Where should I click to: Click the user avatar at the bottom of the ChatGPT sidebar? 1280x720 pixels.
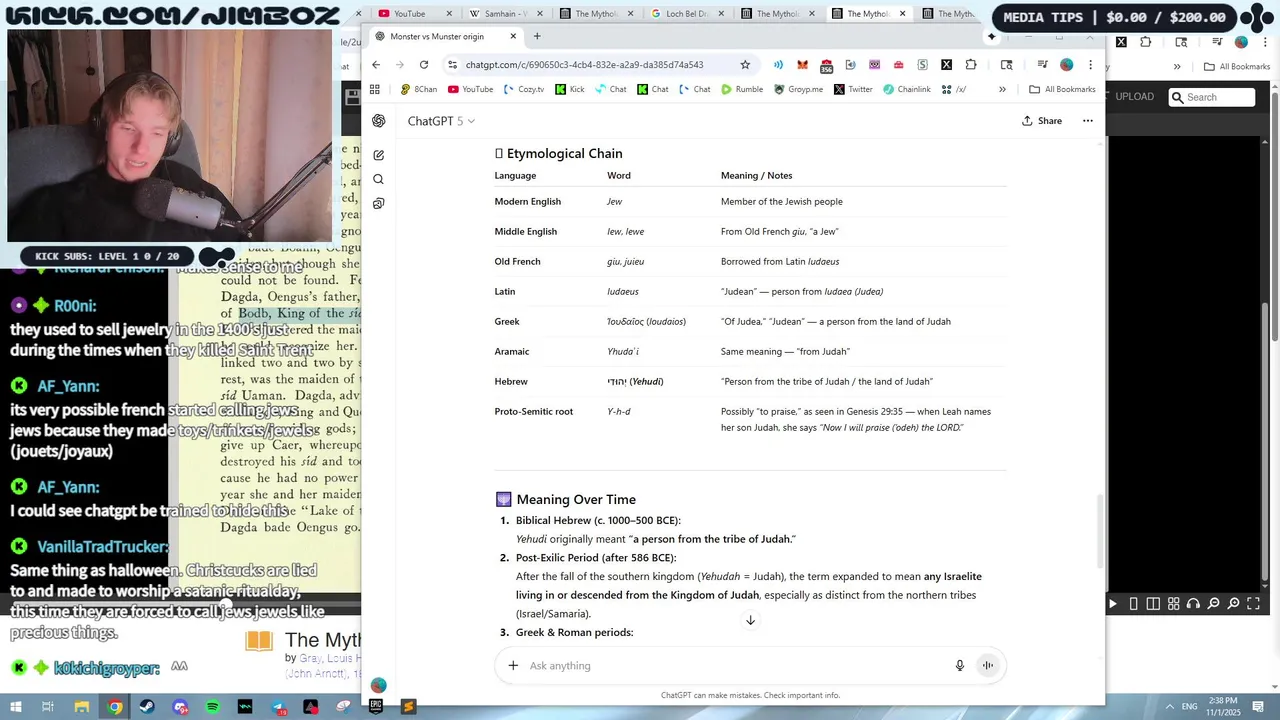pos(378,685)
